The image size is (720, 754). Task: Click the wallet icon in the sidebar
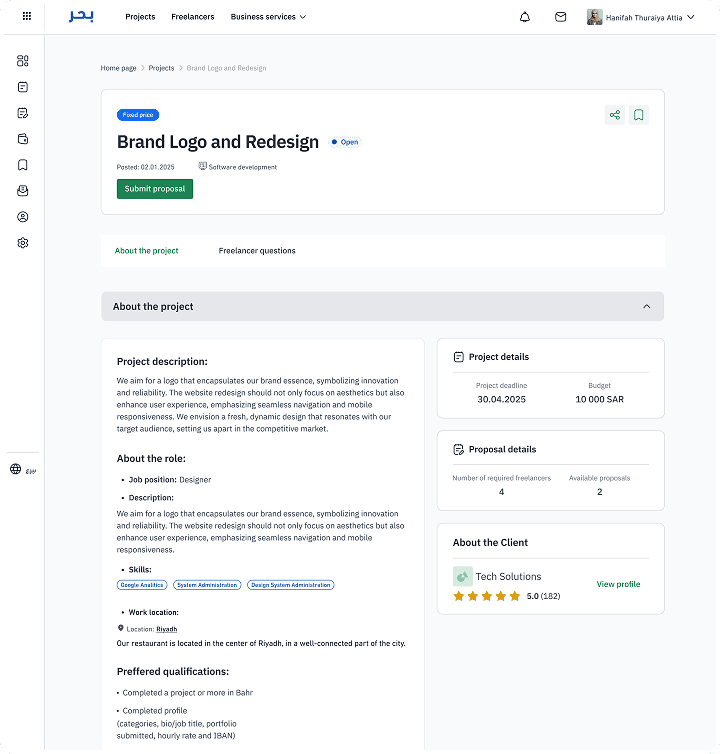tap(23, 139)
